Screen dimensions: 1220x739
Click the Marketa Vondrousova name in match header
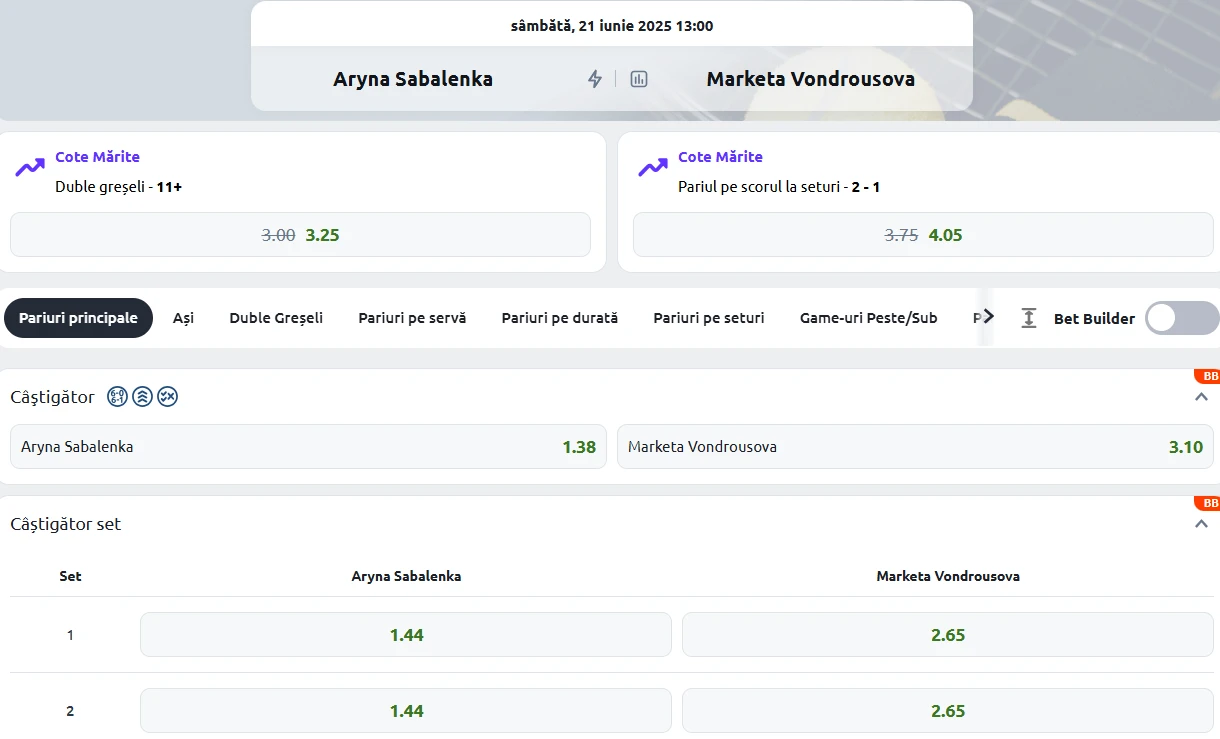[811, 79]
